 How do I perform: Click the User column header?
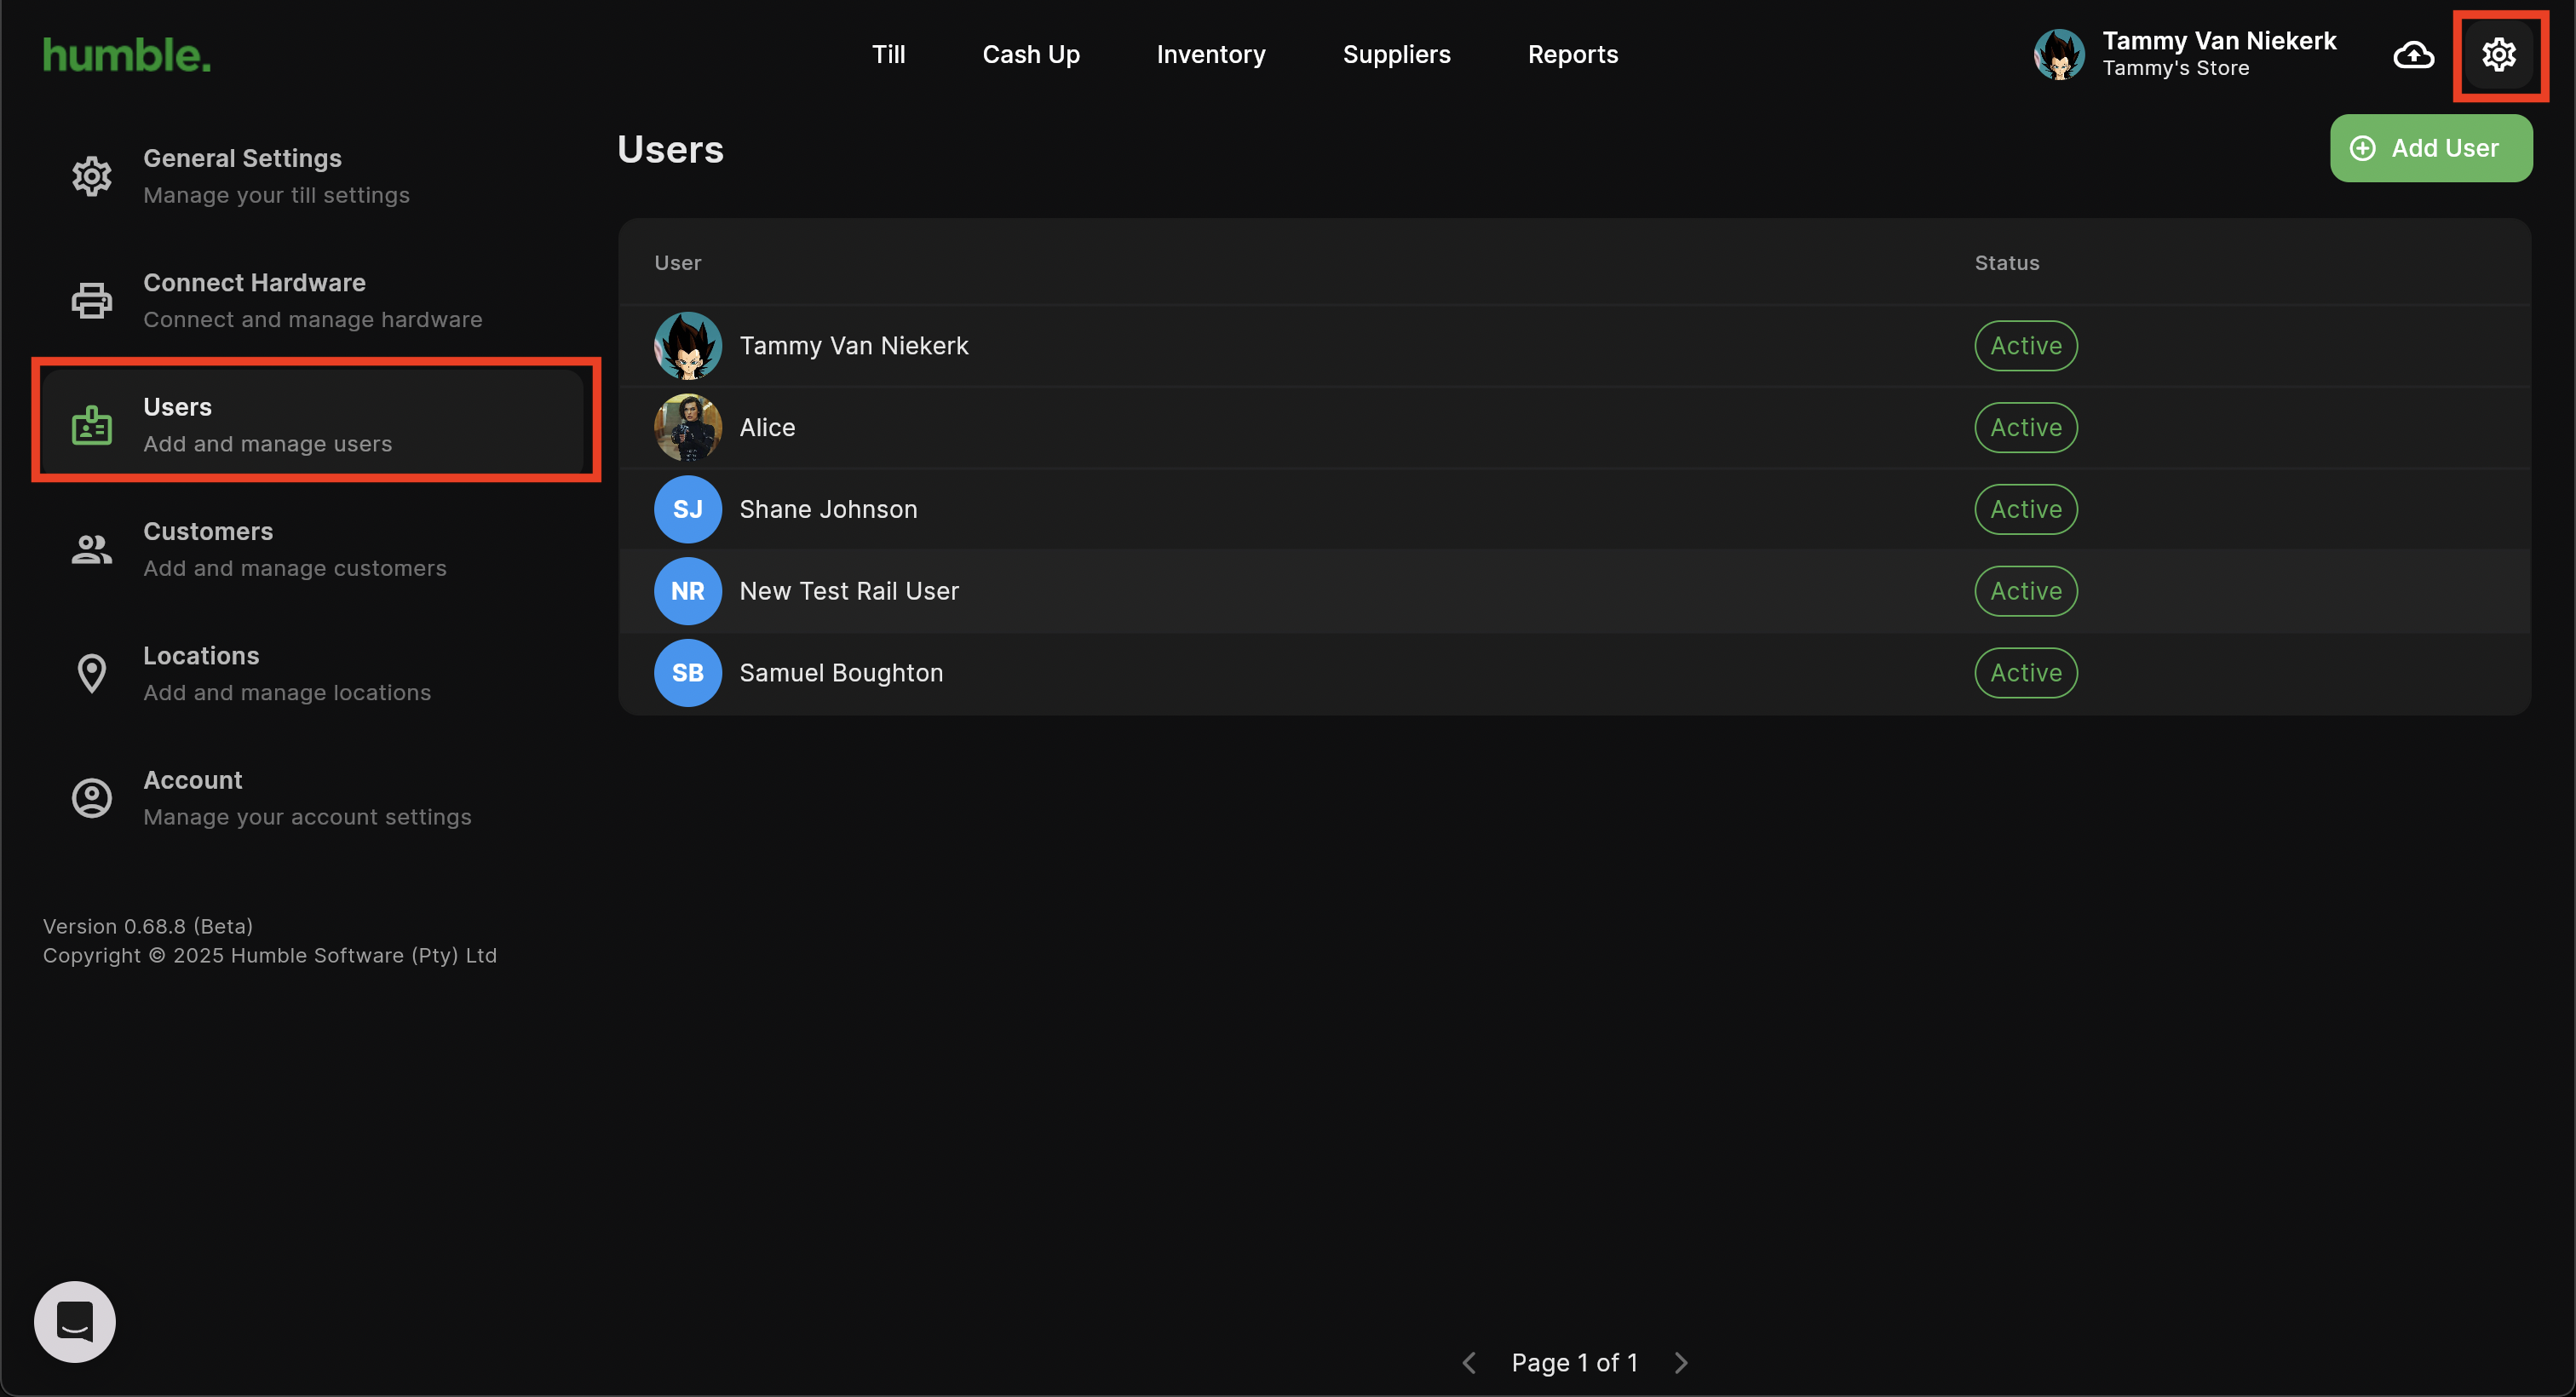677,263
